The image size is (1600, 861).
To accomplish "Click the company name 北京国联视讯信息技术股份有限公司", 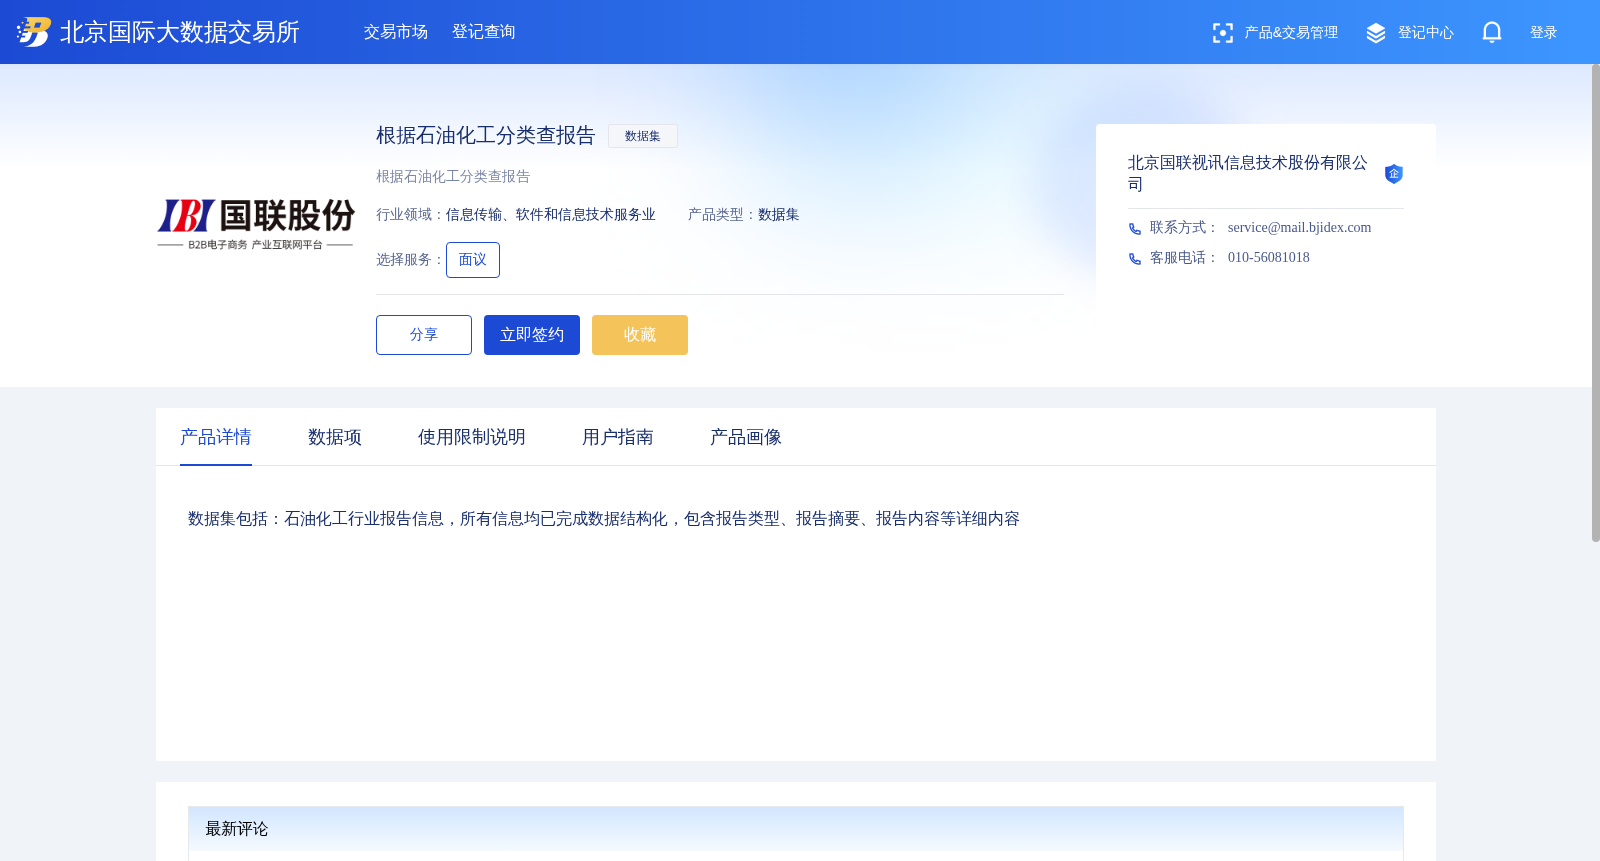I will (1248, 173).
